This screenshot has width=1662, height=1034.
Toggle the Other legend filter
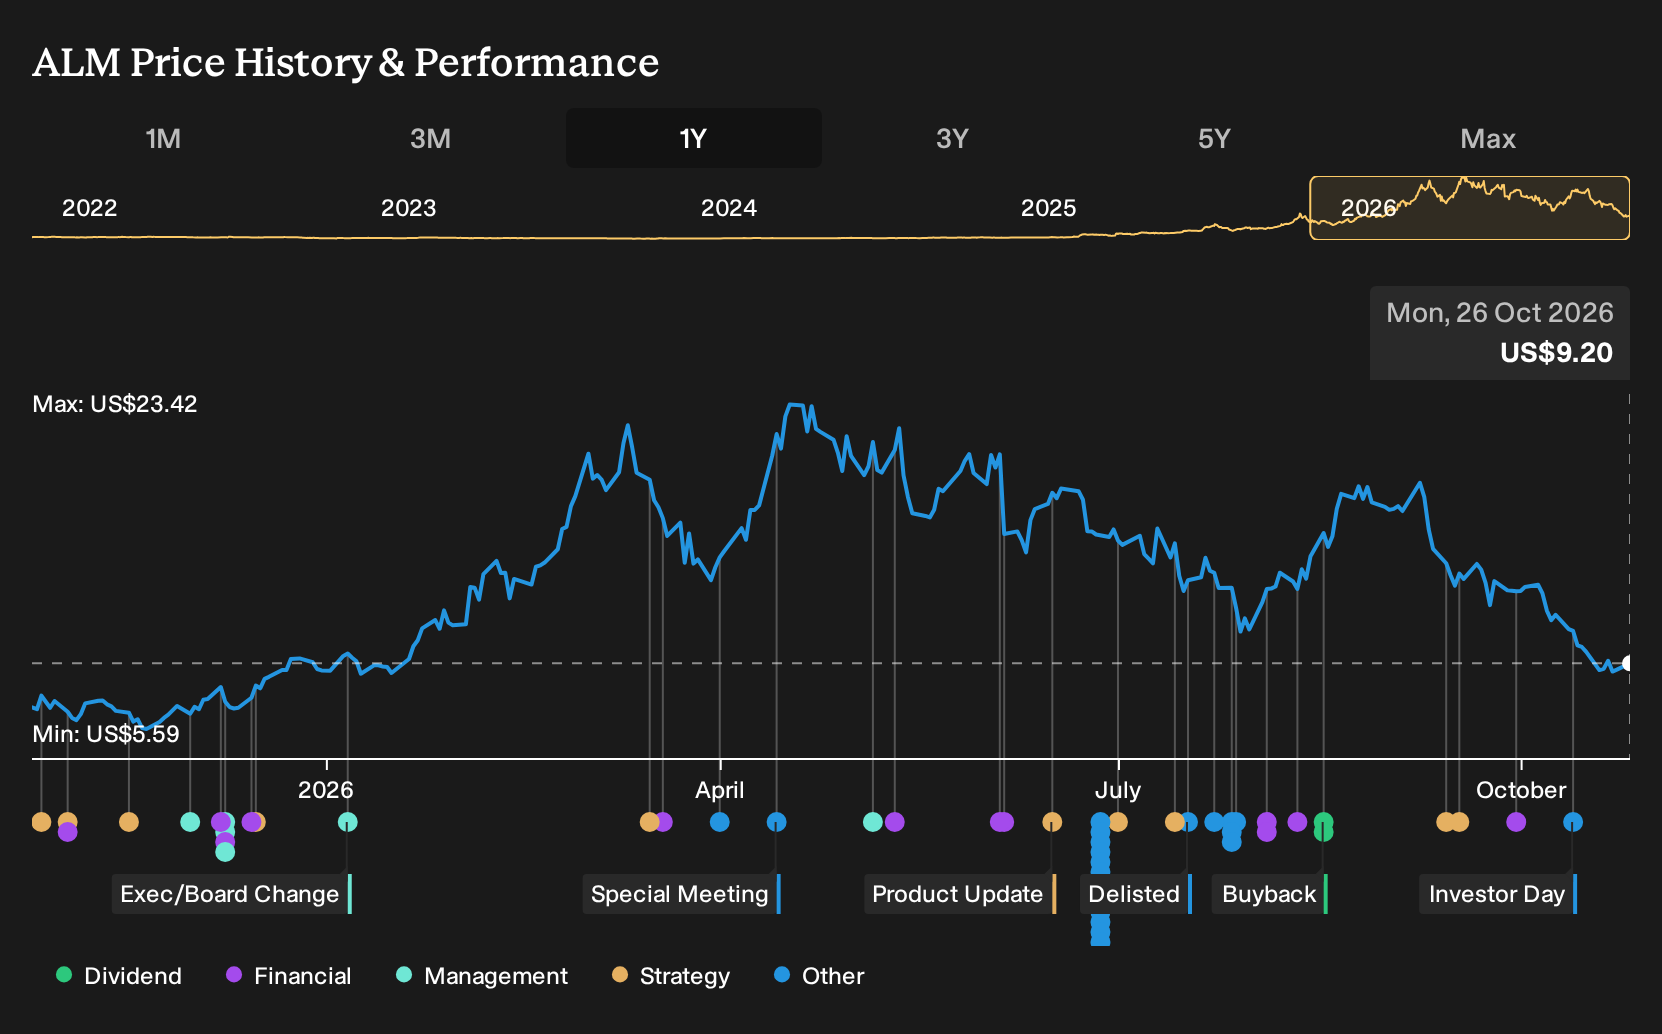tap(819, 976)
